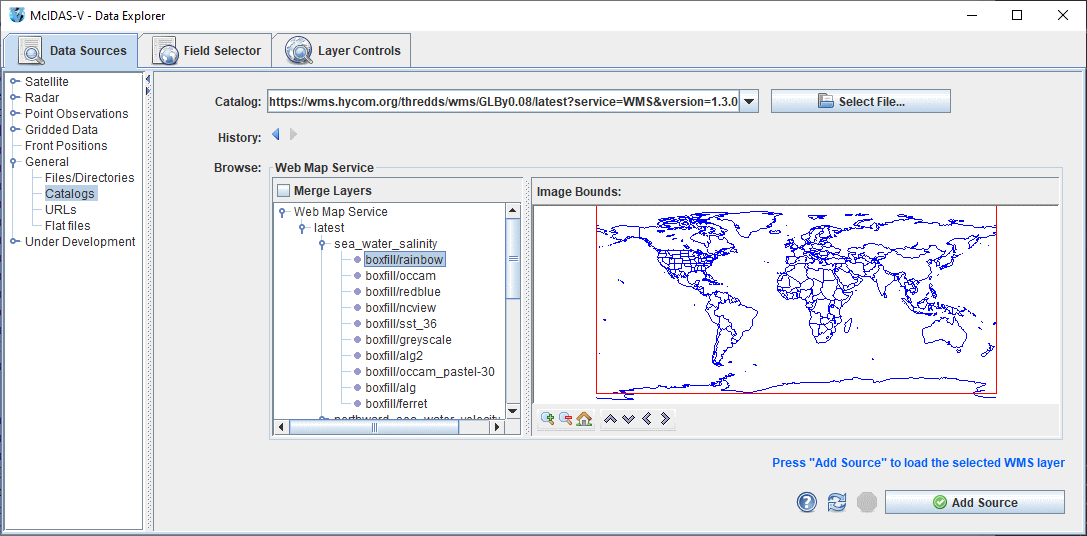1087x536 pixels.
Task: Select Catalogs under General
Action: 70,193
